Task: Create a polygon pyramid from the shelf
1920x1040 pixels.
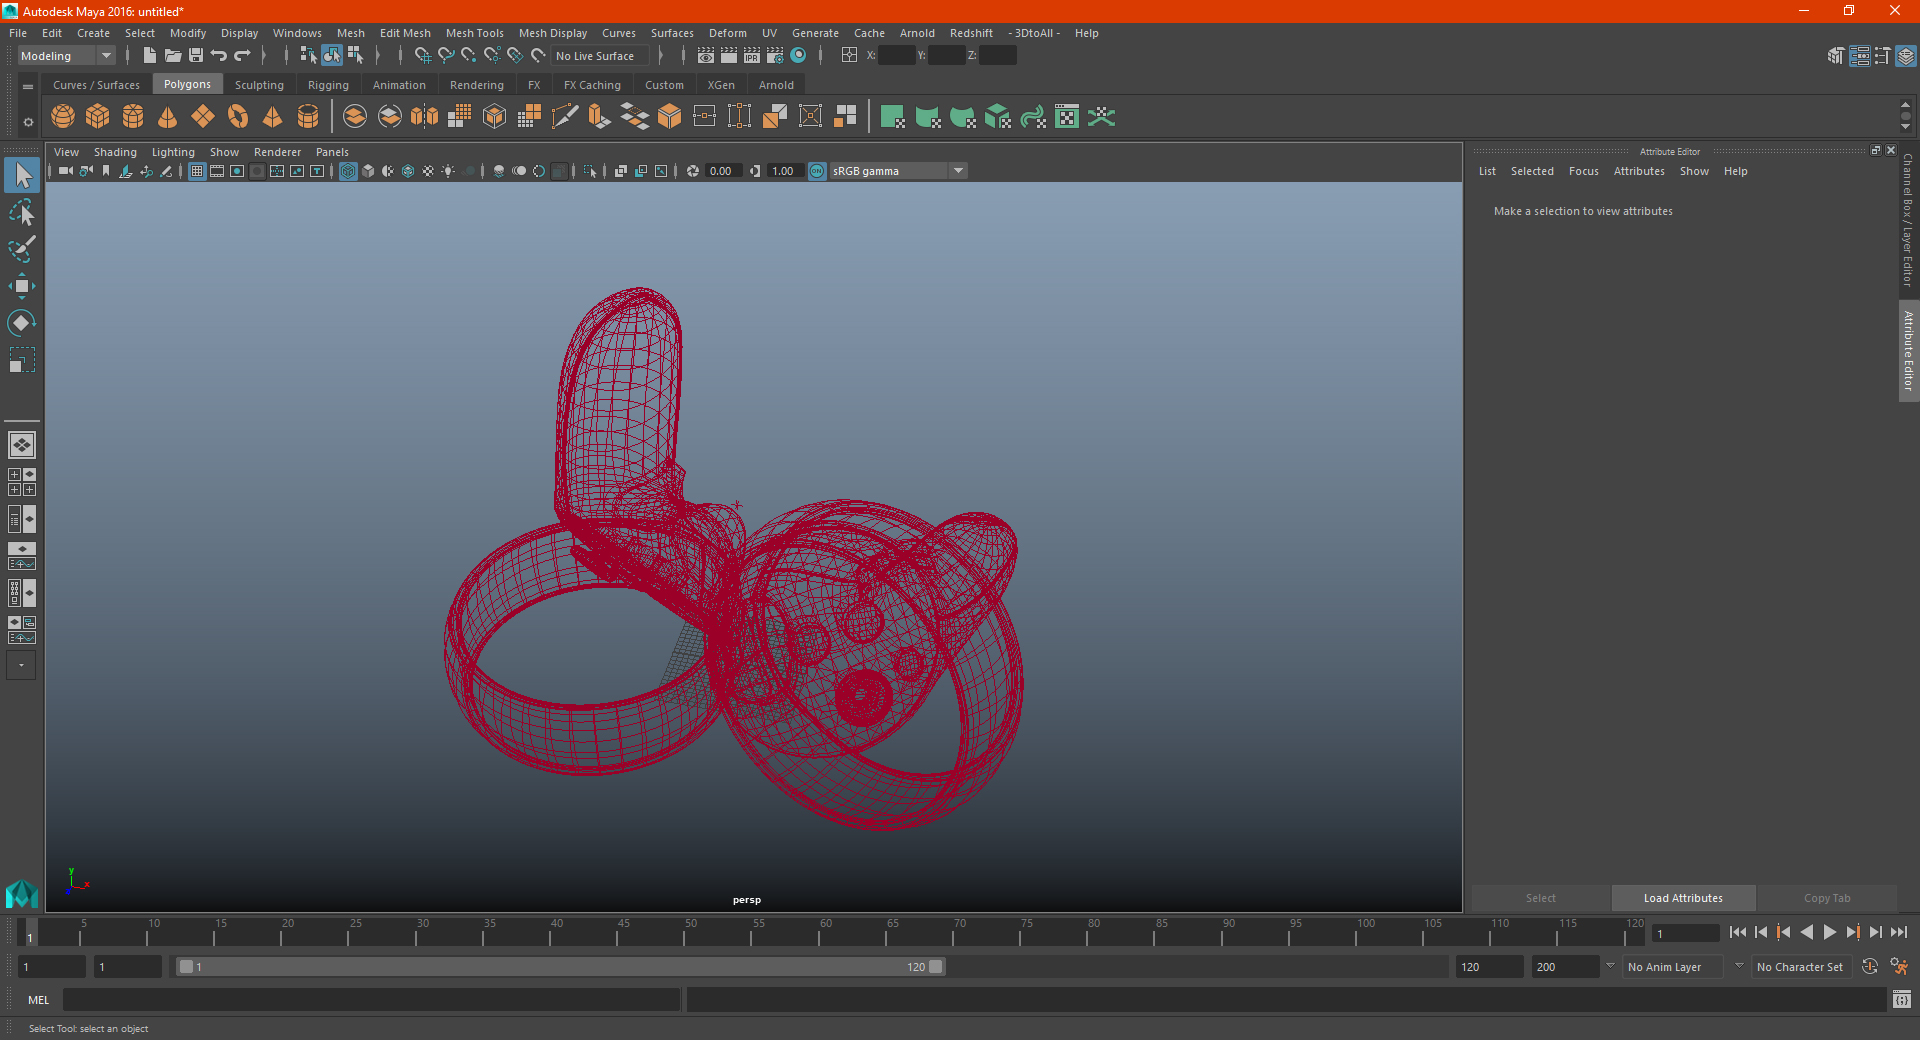Action: point(273,117)
